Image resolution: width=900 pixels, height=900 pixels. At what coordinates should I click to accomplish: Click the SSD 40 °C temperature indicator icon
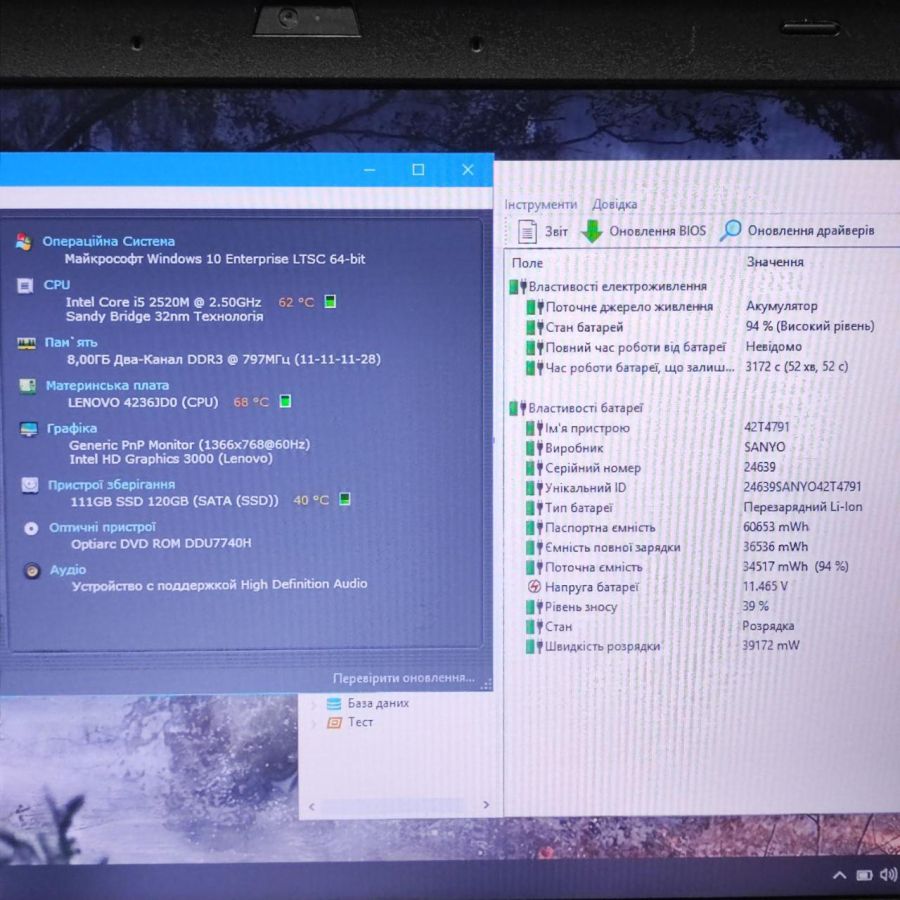click(x=344, y=499)
